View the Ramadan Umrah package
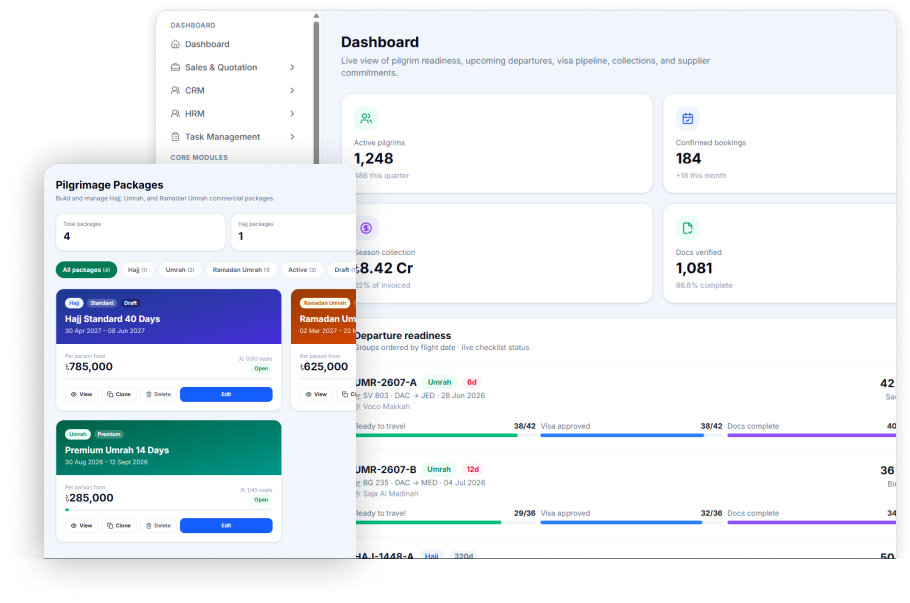This screenshot has height=603, width=910. (316, 395)
